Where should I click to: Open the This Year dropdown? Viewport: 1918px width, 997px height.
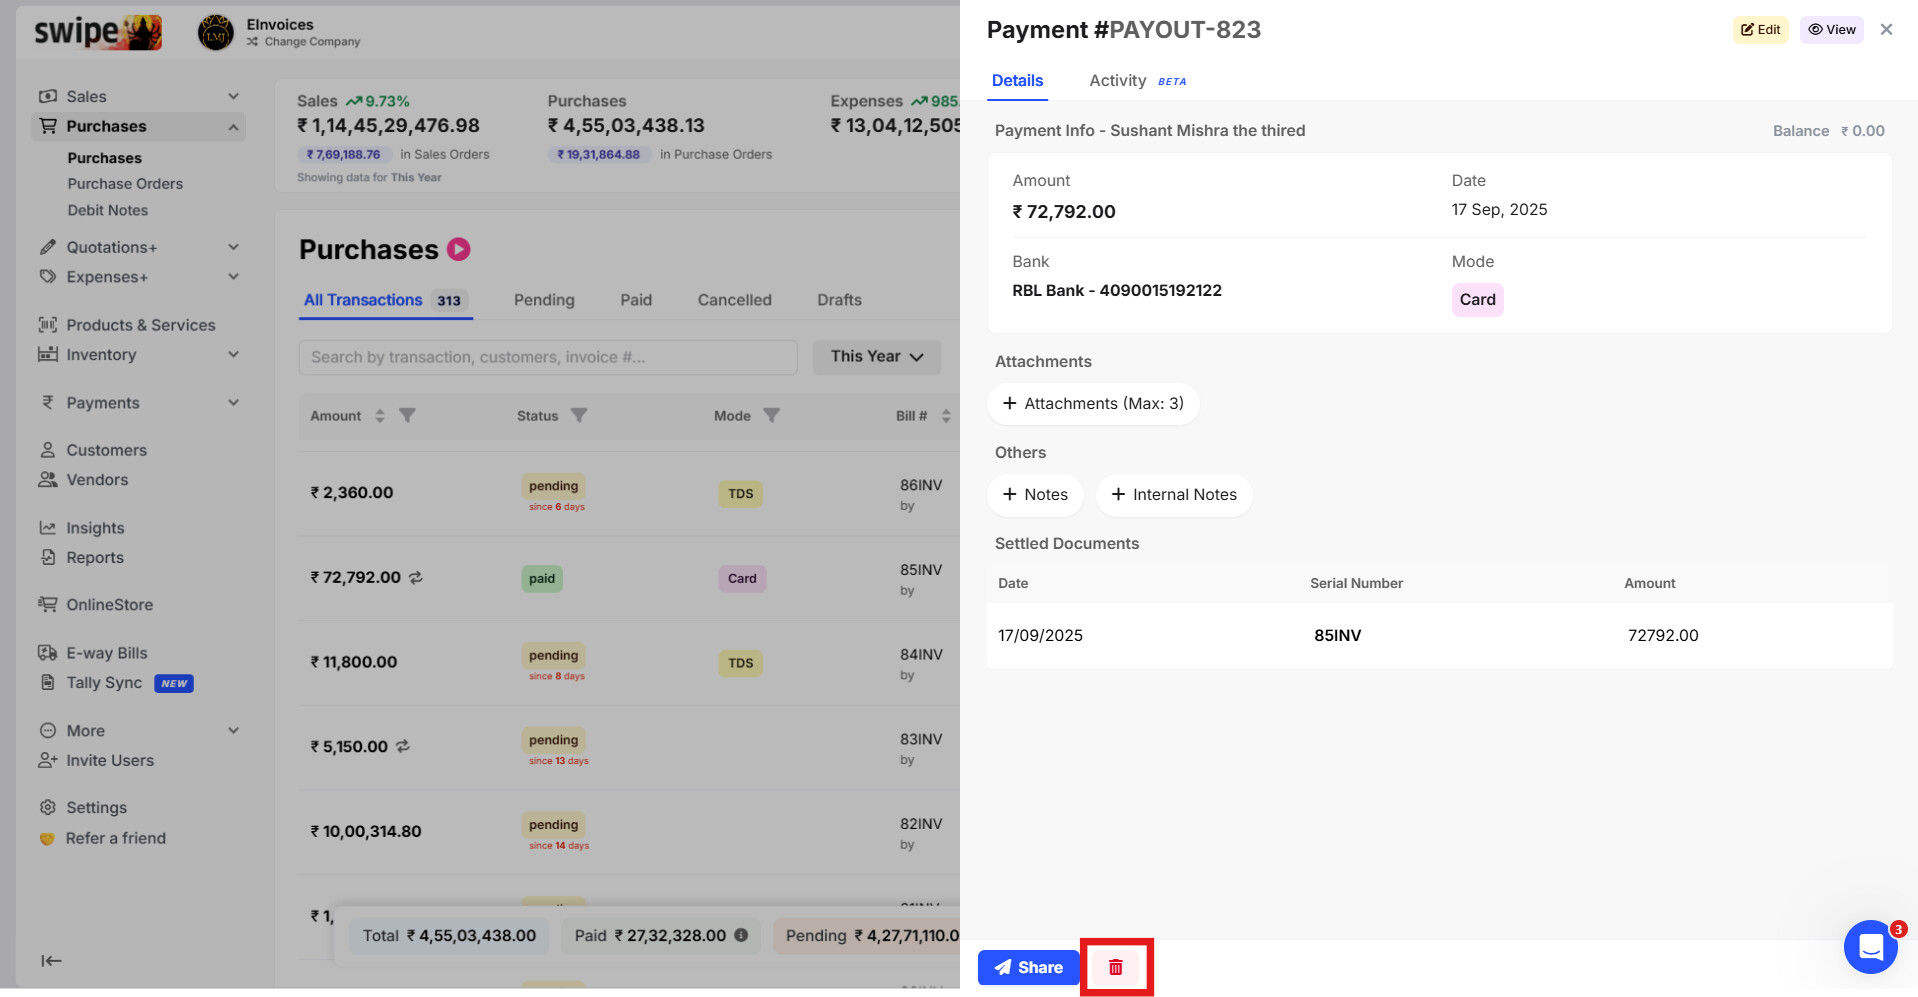pyautogui.click(x=876, y=357)
